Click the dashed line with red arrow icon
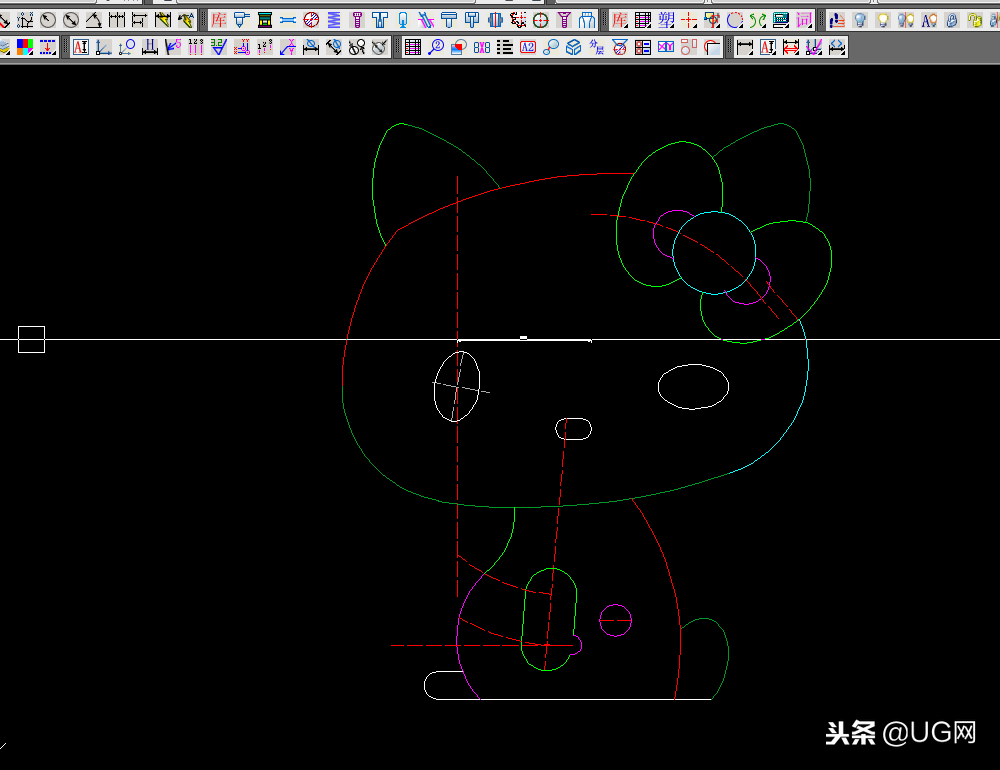The width and height of the screenshot is (1000, 770). coord(48,47)
